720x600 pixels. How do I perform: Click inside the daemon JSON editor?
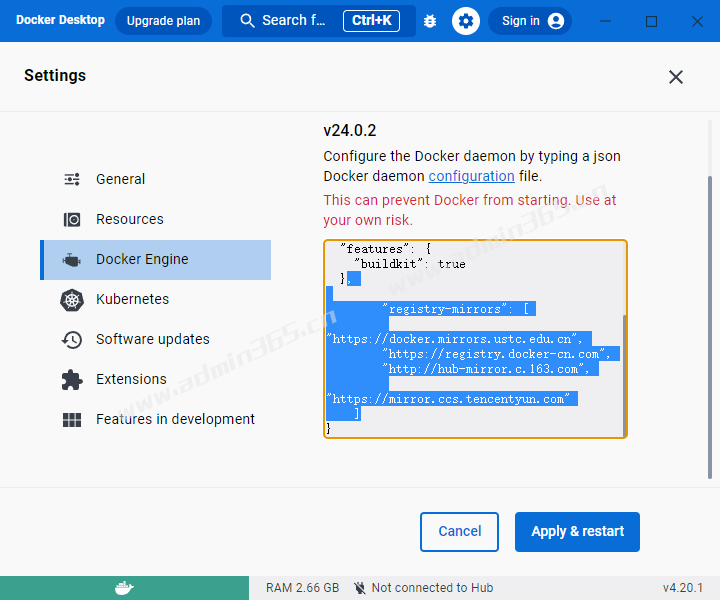[475, 339]
